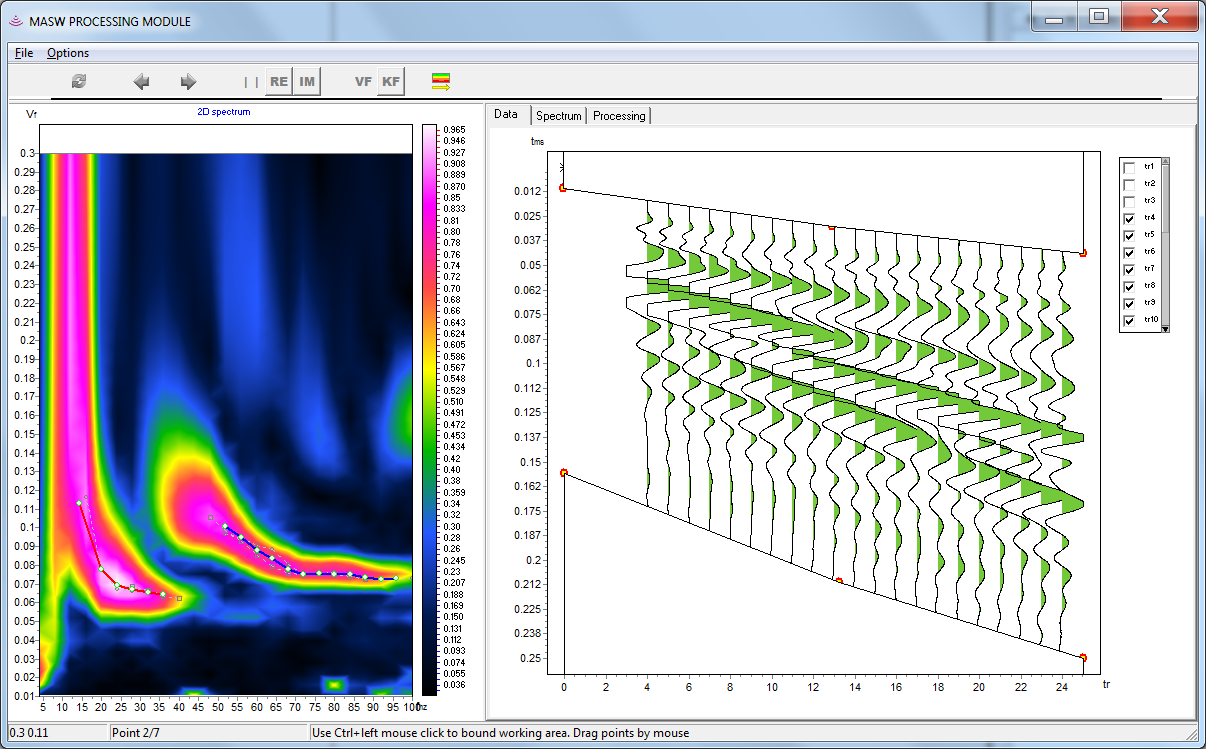Click the color palette arrow icon

tap(441, 82)
